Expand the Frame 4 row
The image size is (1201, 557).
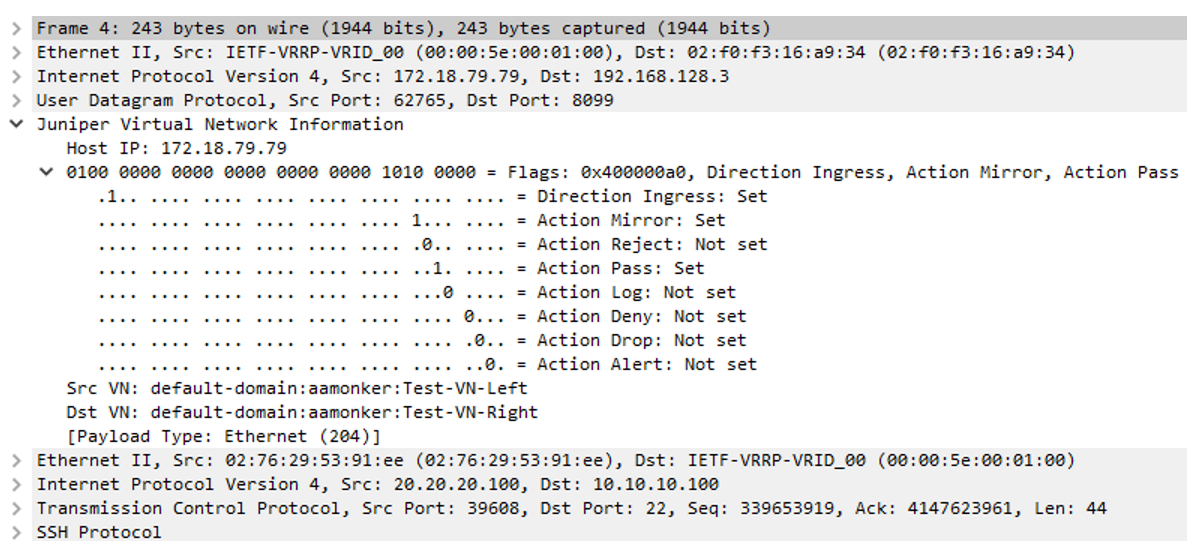pos(16,28)
